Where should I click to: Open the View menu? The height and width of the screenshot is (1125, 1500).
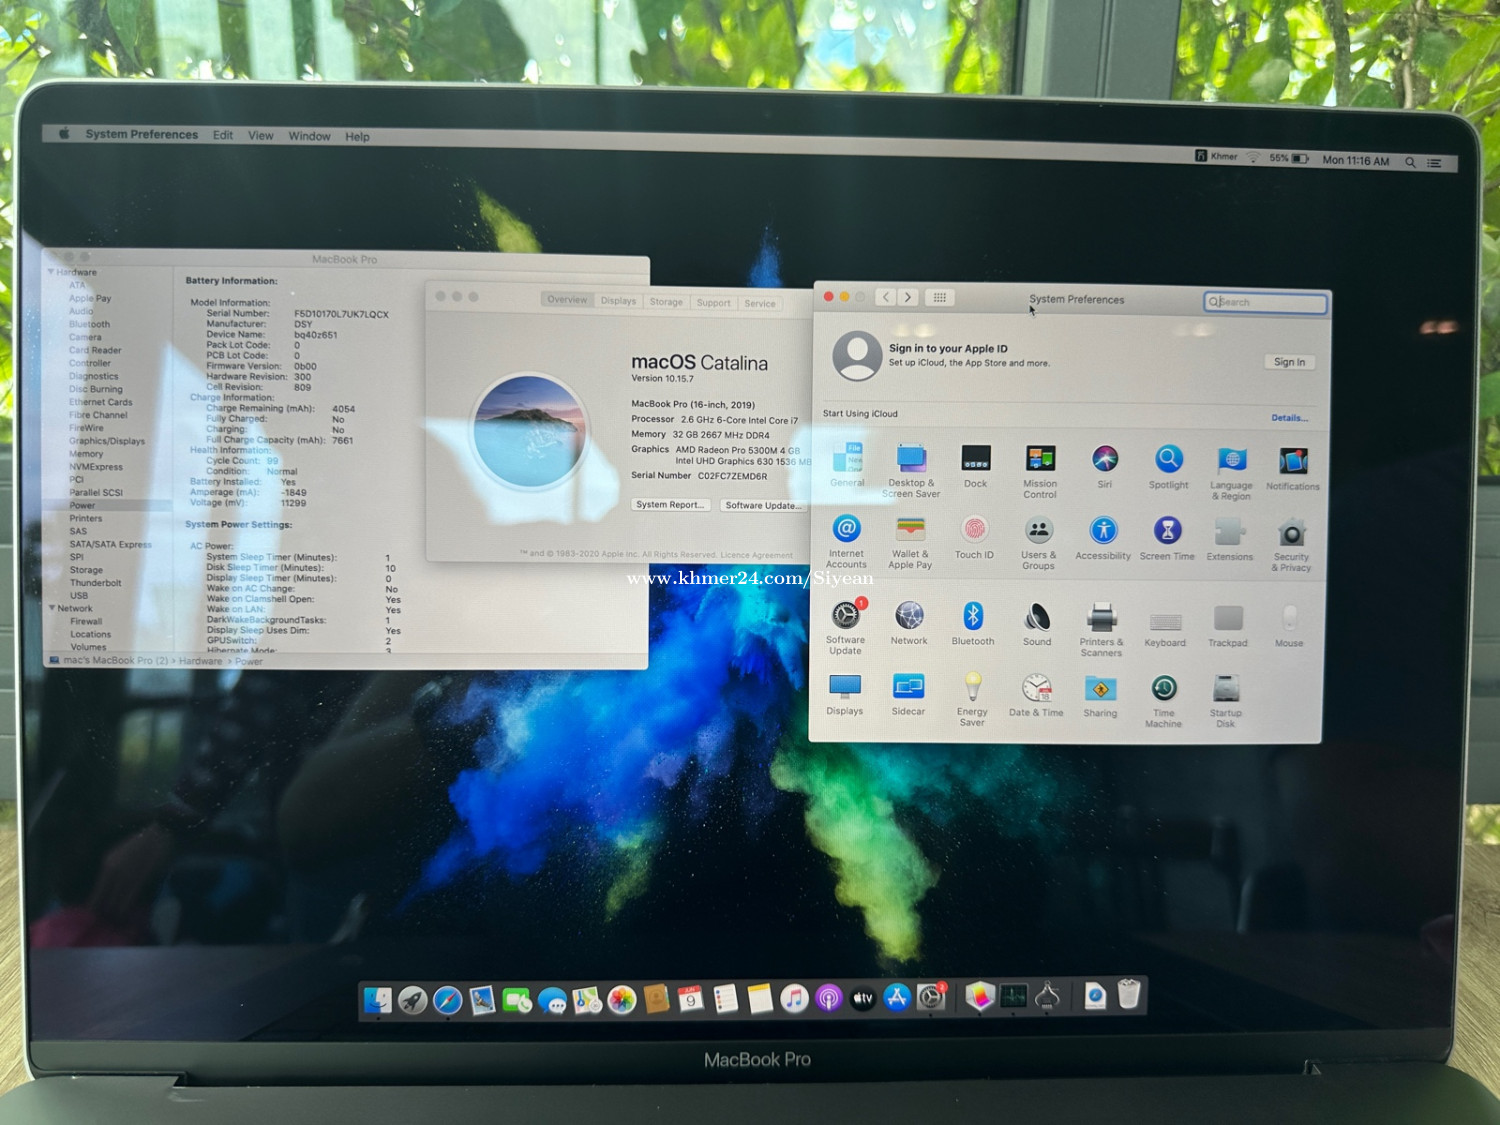tap(261, 135)
